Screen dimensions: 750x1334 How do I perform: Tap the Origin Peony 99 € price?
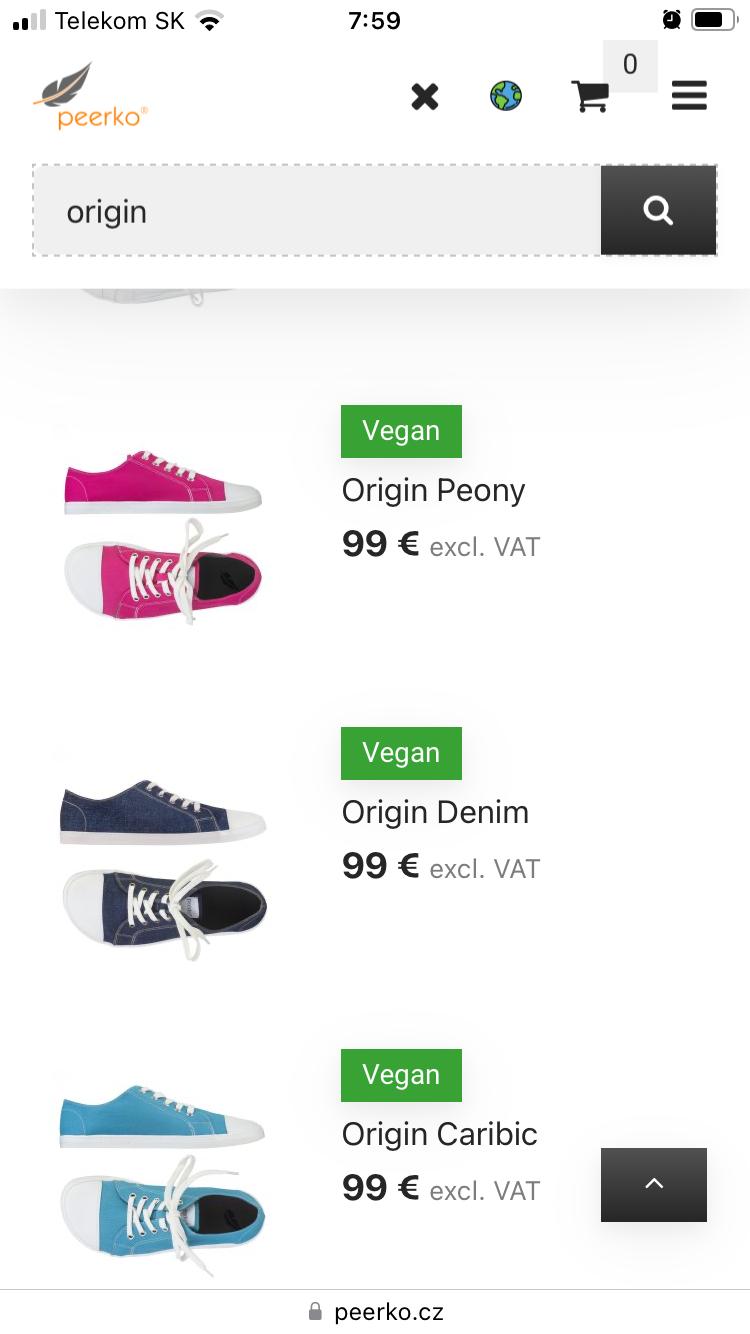(380, 545)
